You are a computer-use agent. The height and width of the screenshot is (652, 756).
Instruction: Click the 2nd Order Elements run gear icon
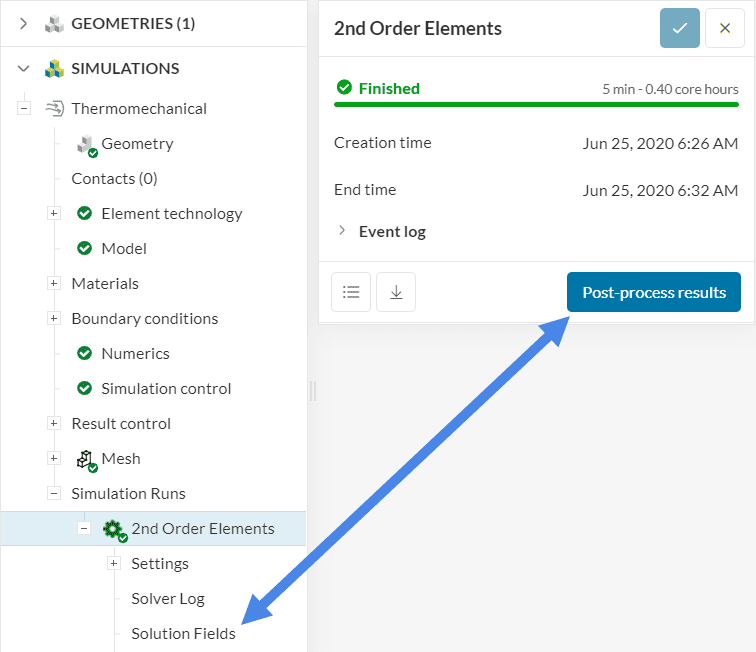tap(114, 529)
